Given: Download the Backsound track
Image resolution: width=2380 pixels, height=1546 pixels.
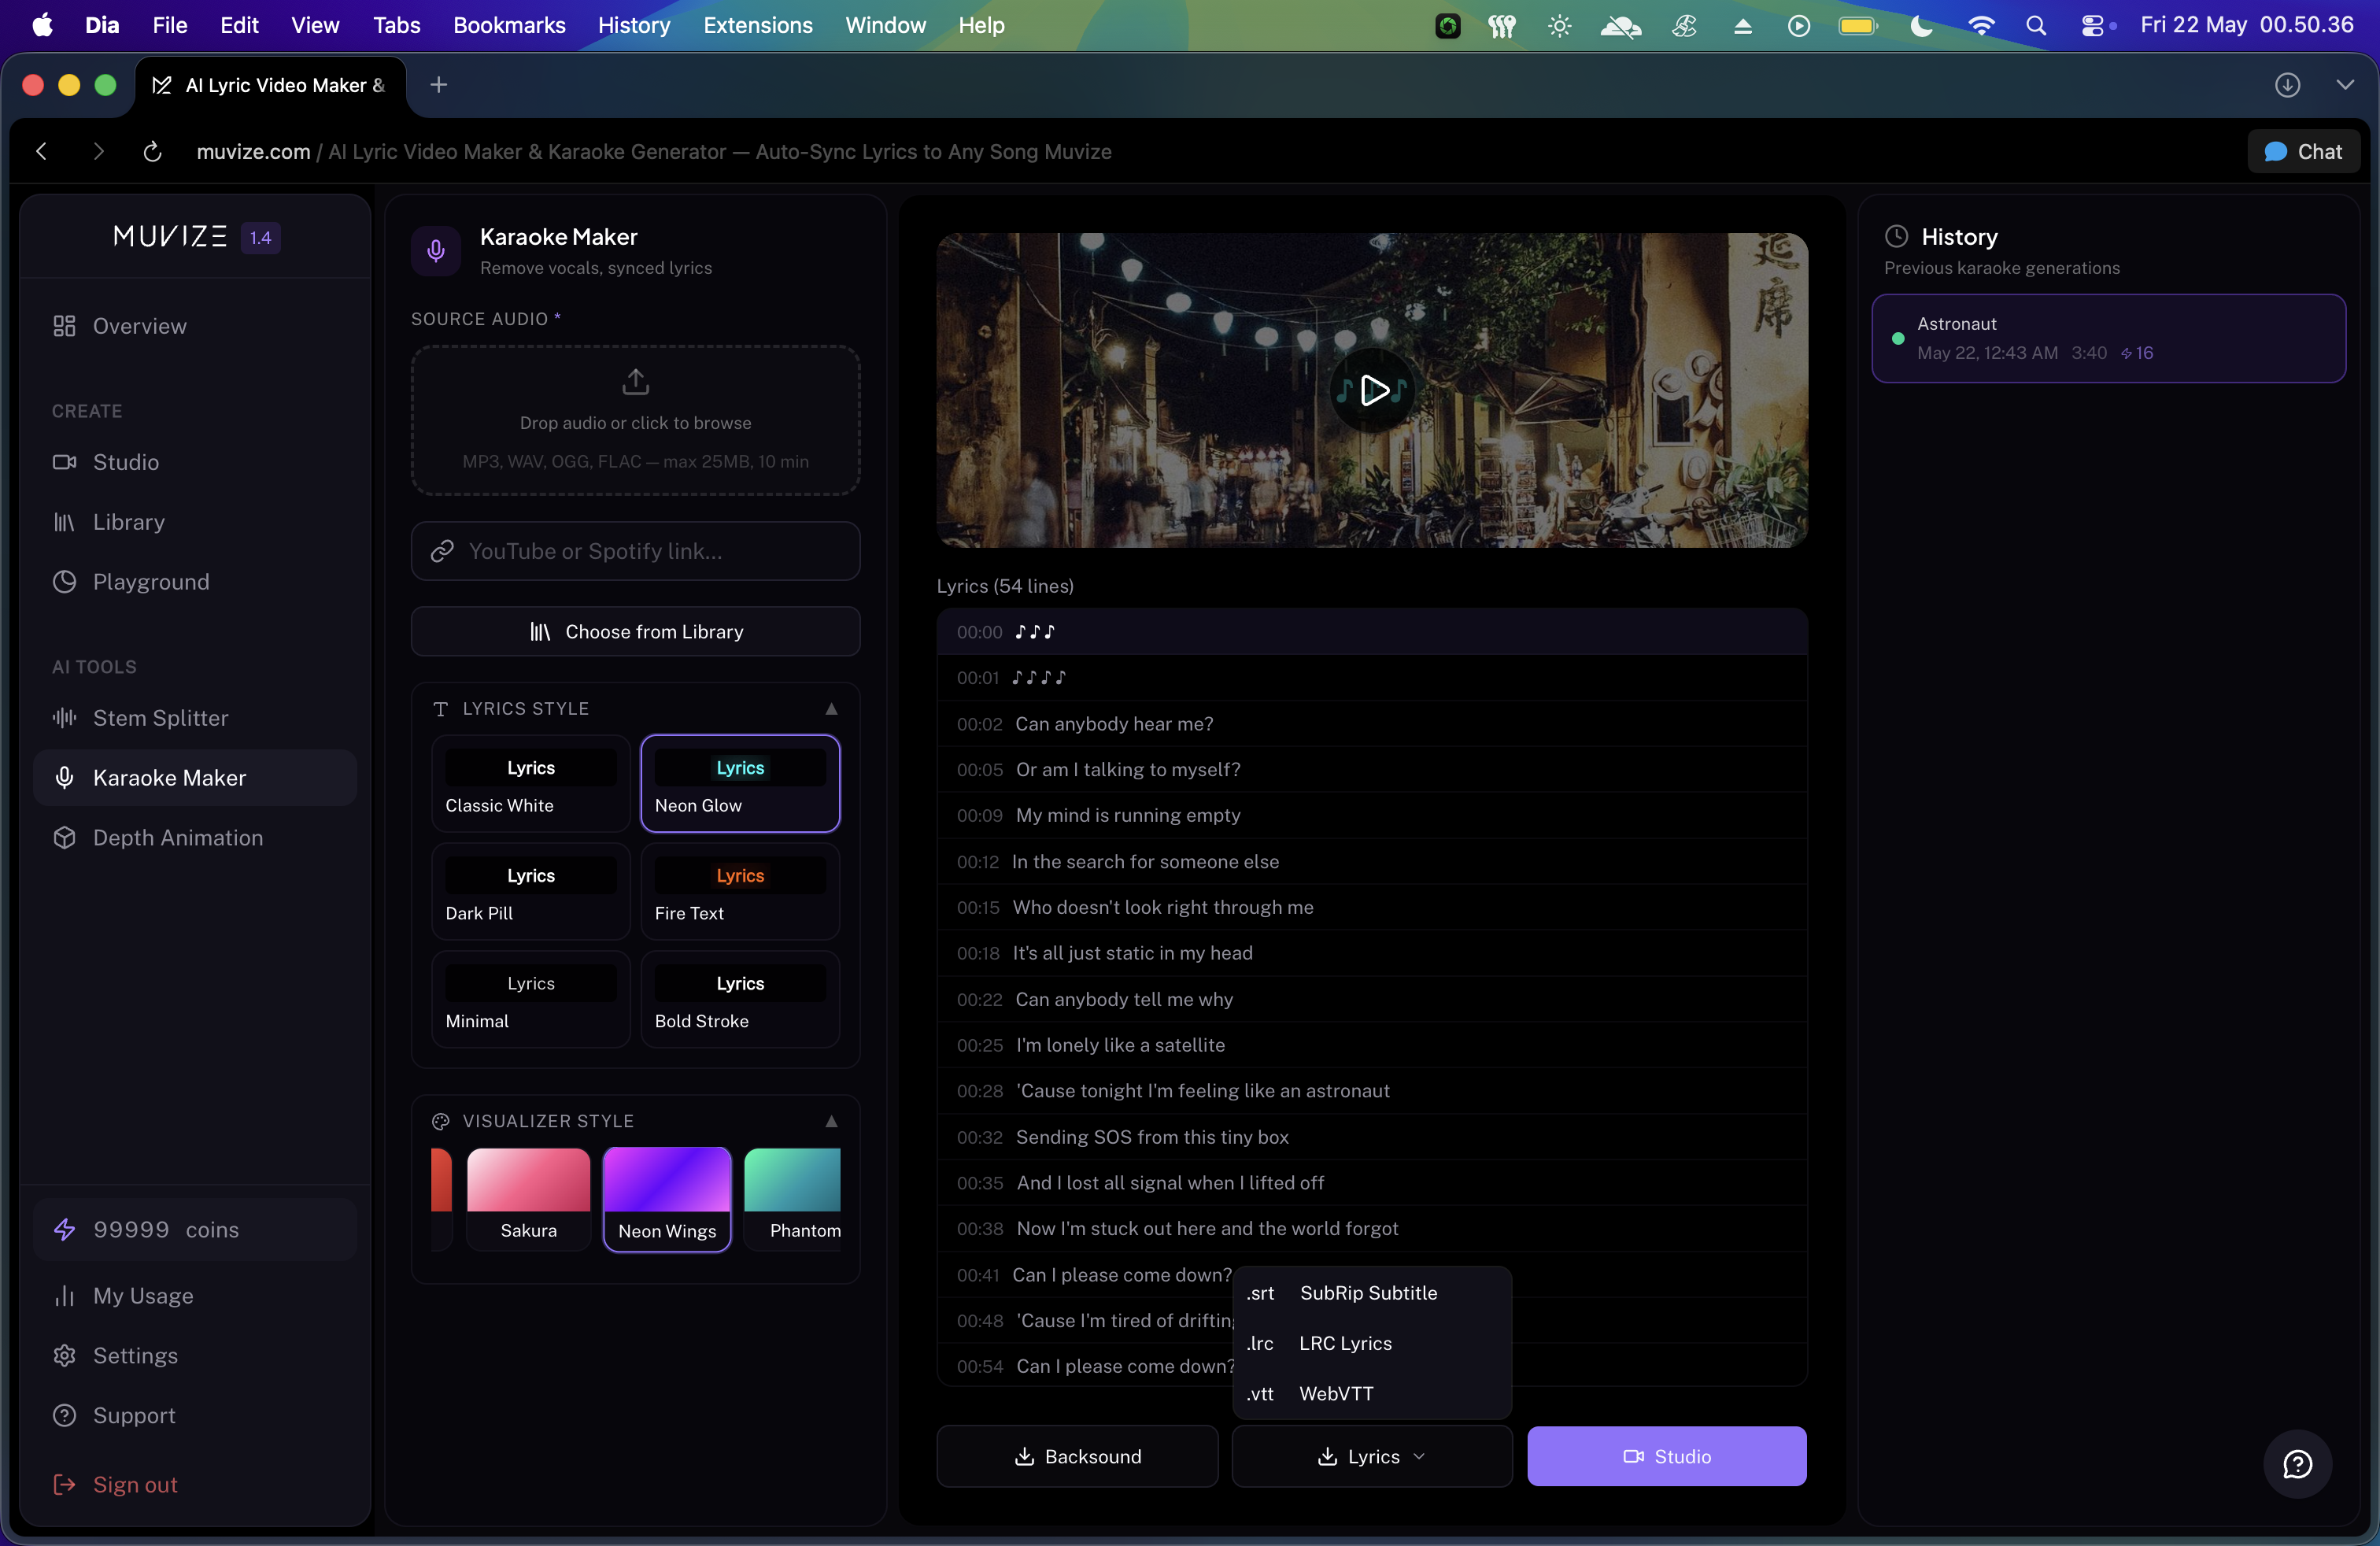Looking at the screenshot, I should (x=1077, y=1457).
